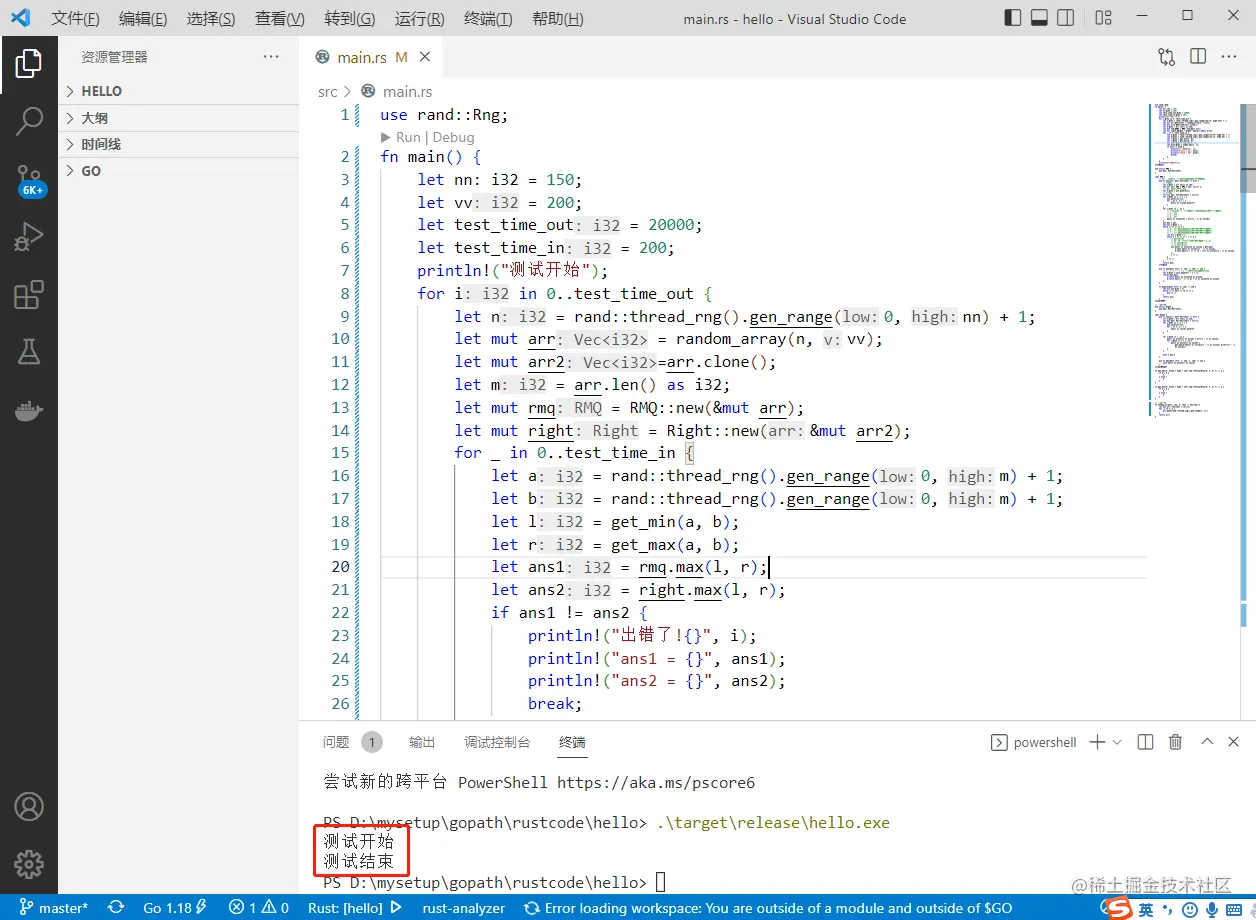Open the Testing flask view
Image resolution: width=1256 pixels, height=920 pixels.
(29, 352)
